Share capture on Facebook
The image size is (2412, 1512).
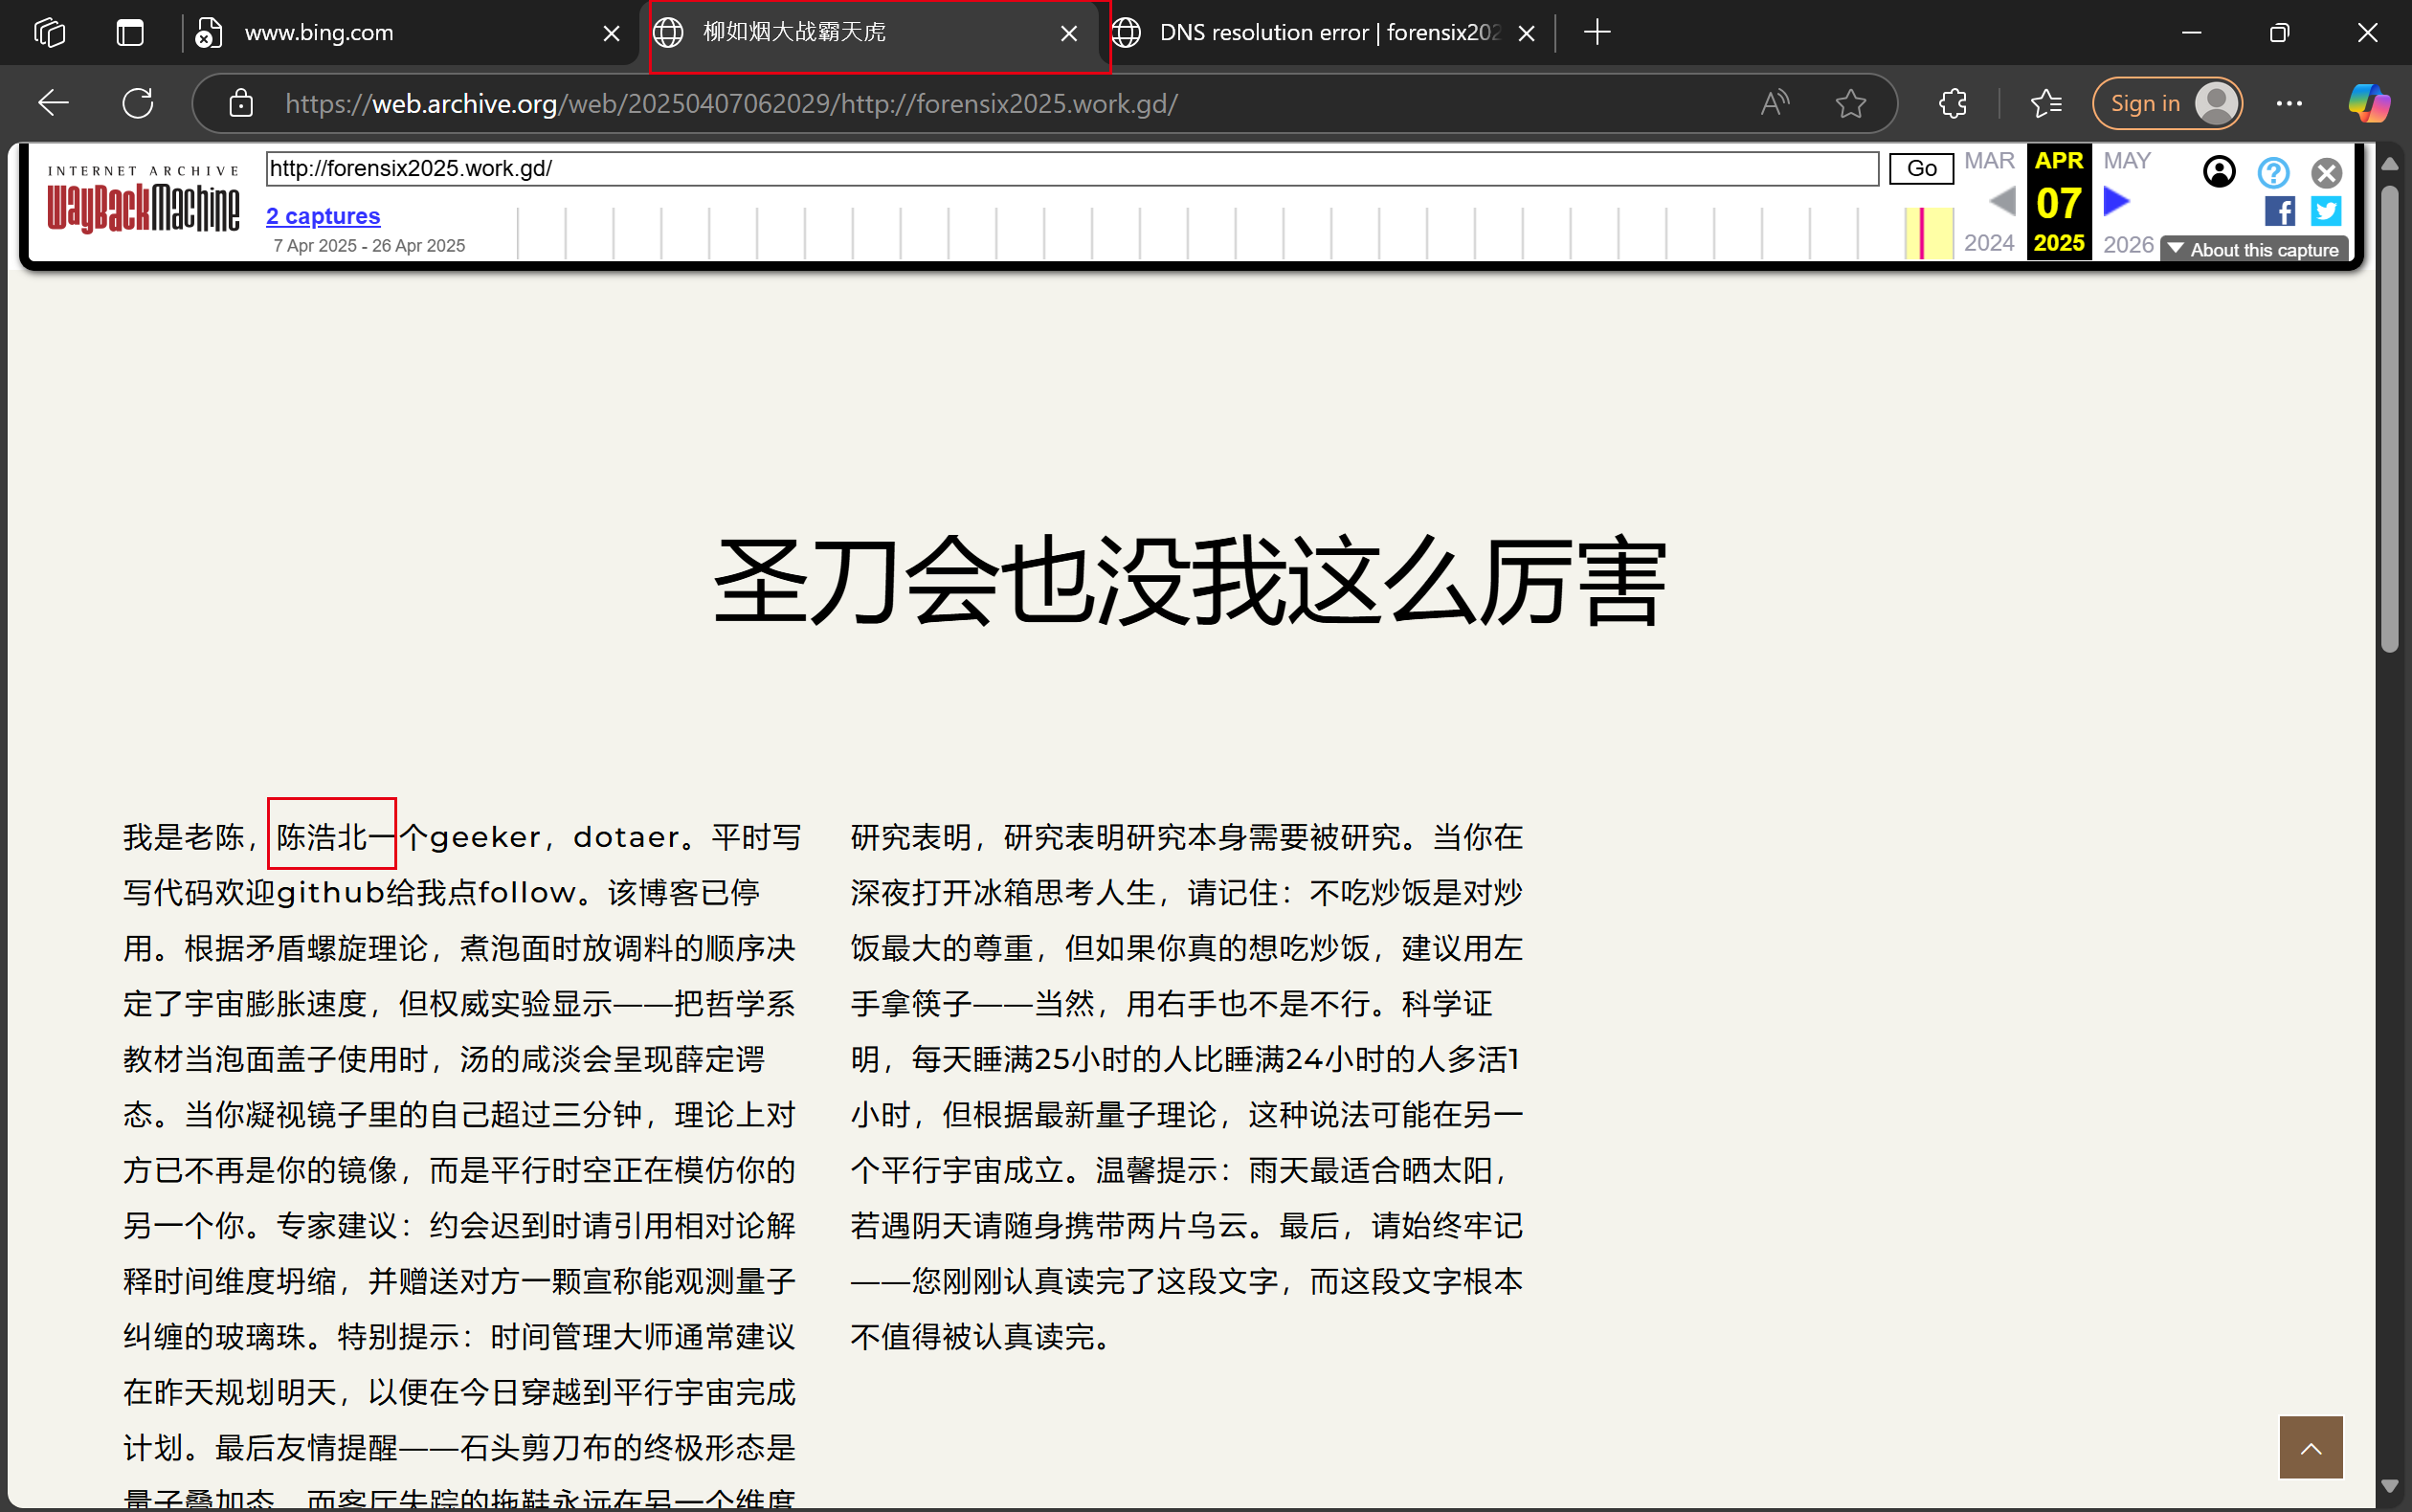[x=2280, y=211]
